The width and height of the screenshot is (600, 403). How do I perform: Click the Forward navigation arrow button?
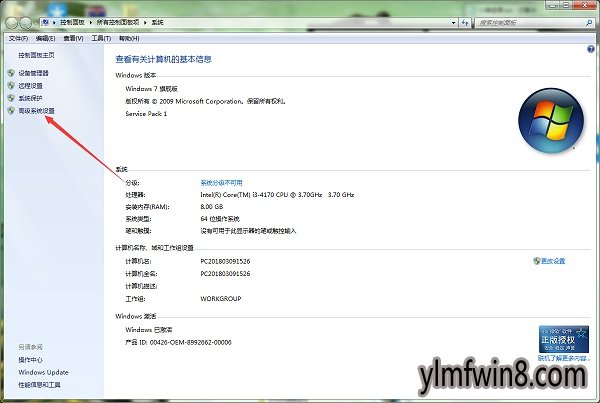click(x=25, y=23)
